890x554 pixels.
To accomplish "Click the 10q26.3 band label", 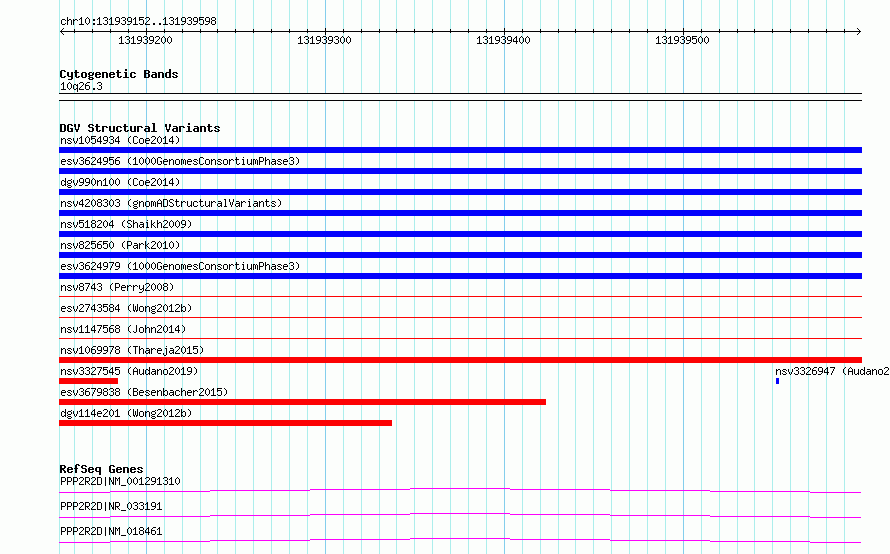I will point(81,86).
